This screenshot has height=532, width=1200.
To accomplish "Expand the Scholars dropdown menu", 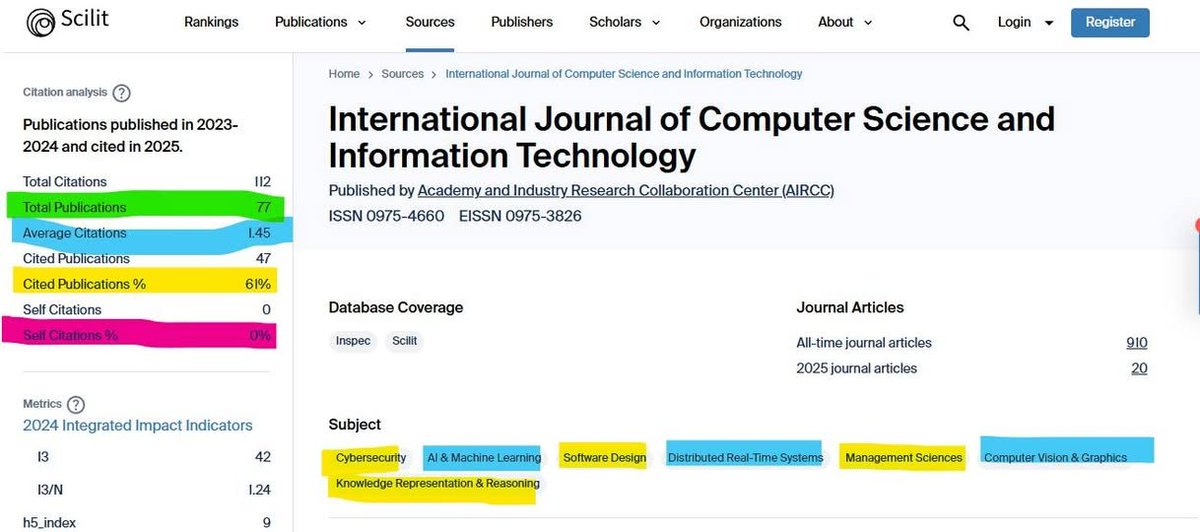I will tap(625, 22).
